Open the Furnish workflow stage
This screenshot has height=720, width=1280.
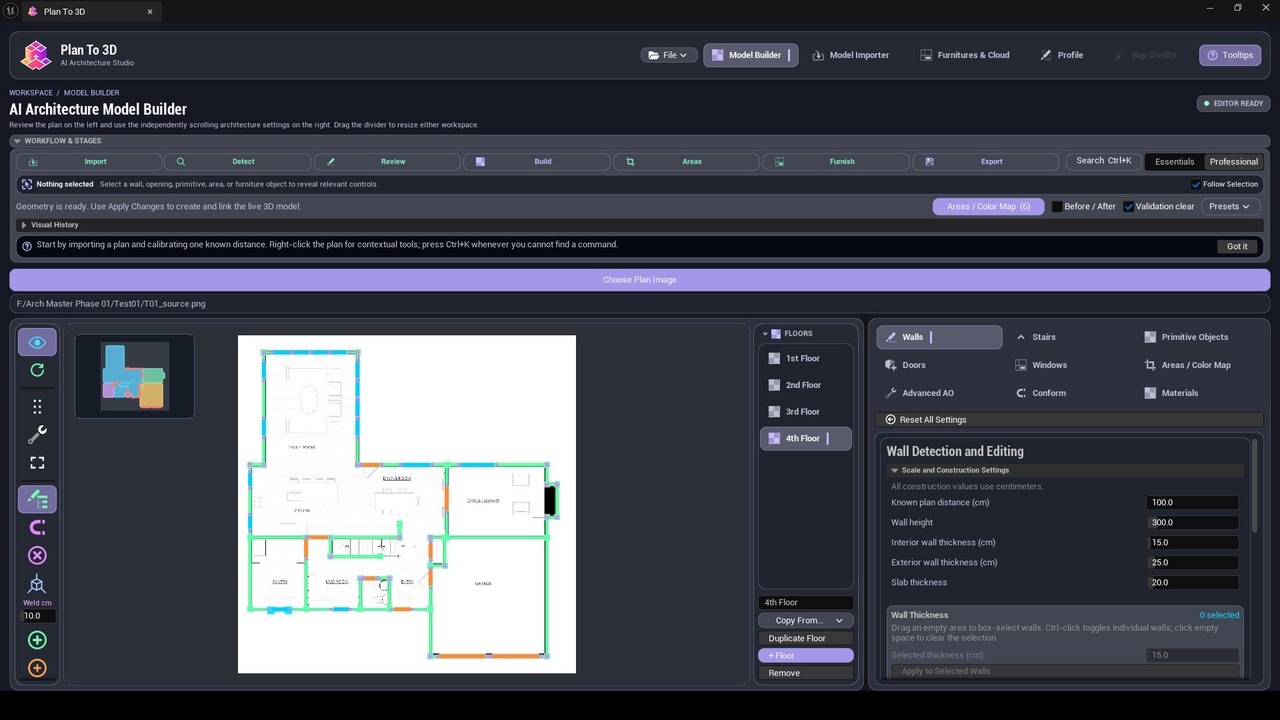[836, 161]
